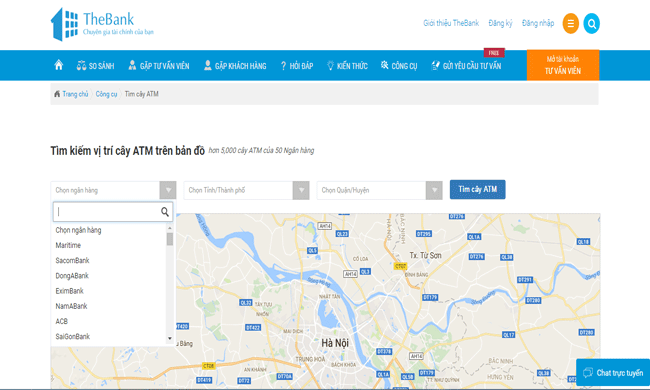Image resolution: width=650 pixels, height=390 pixels.
Task: Expand the Chọn Tỉnh/Thành phố dropdown
Action: (301, 190)
